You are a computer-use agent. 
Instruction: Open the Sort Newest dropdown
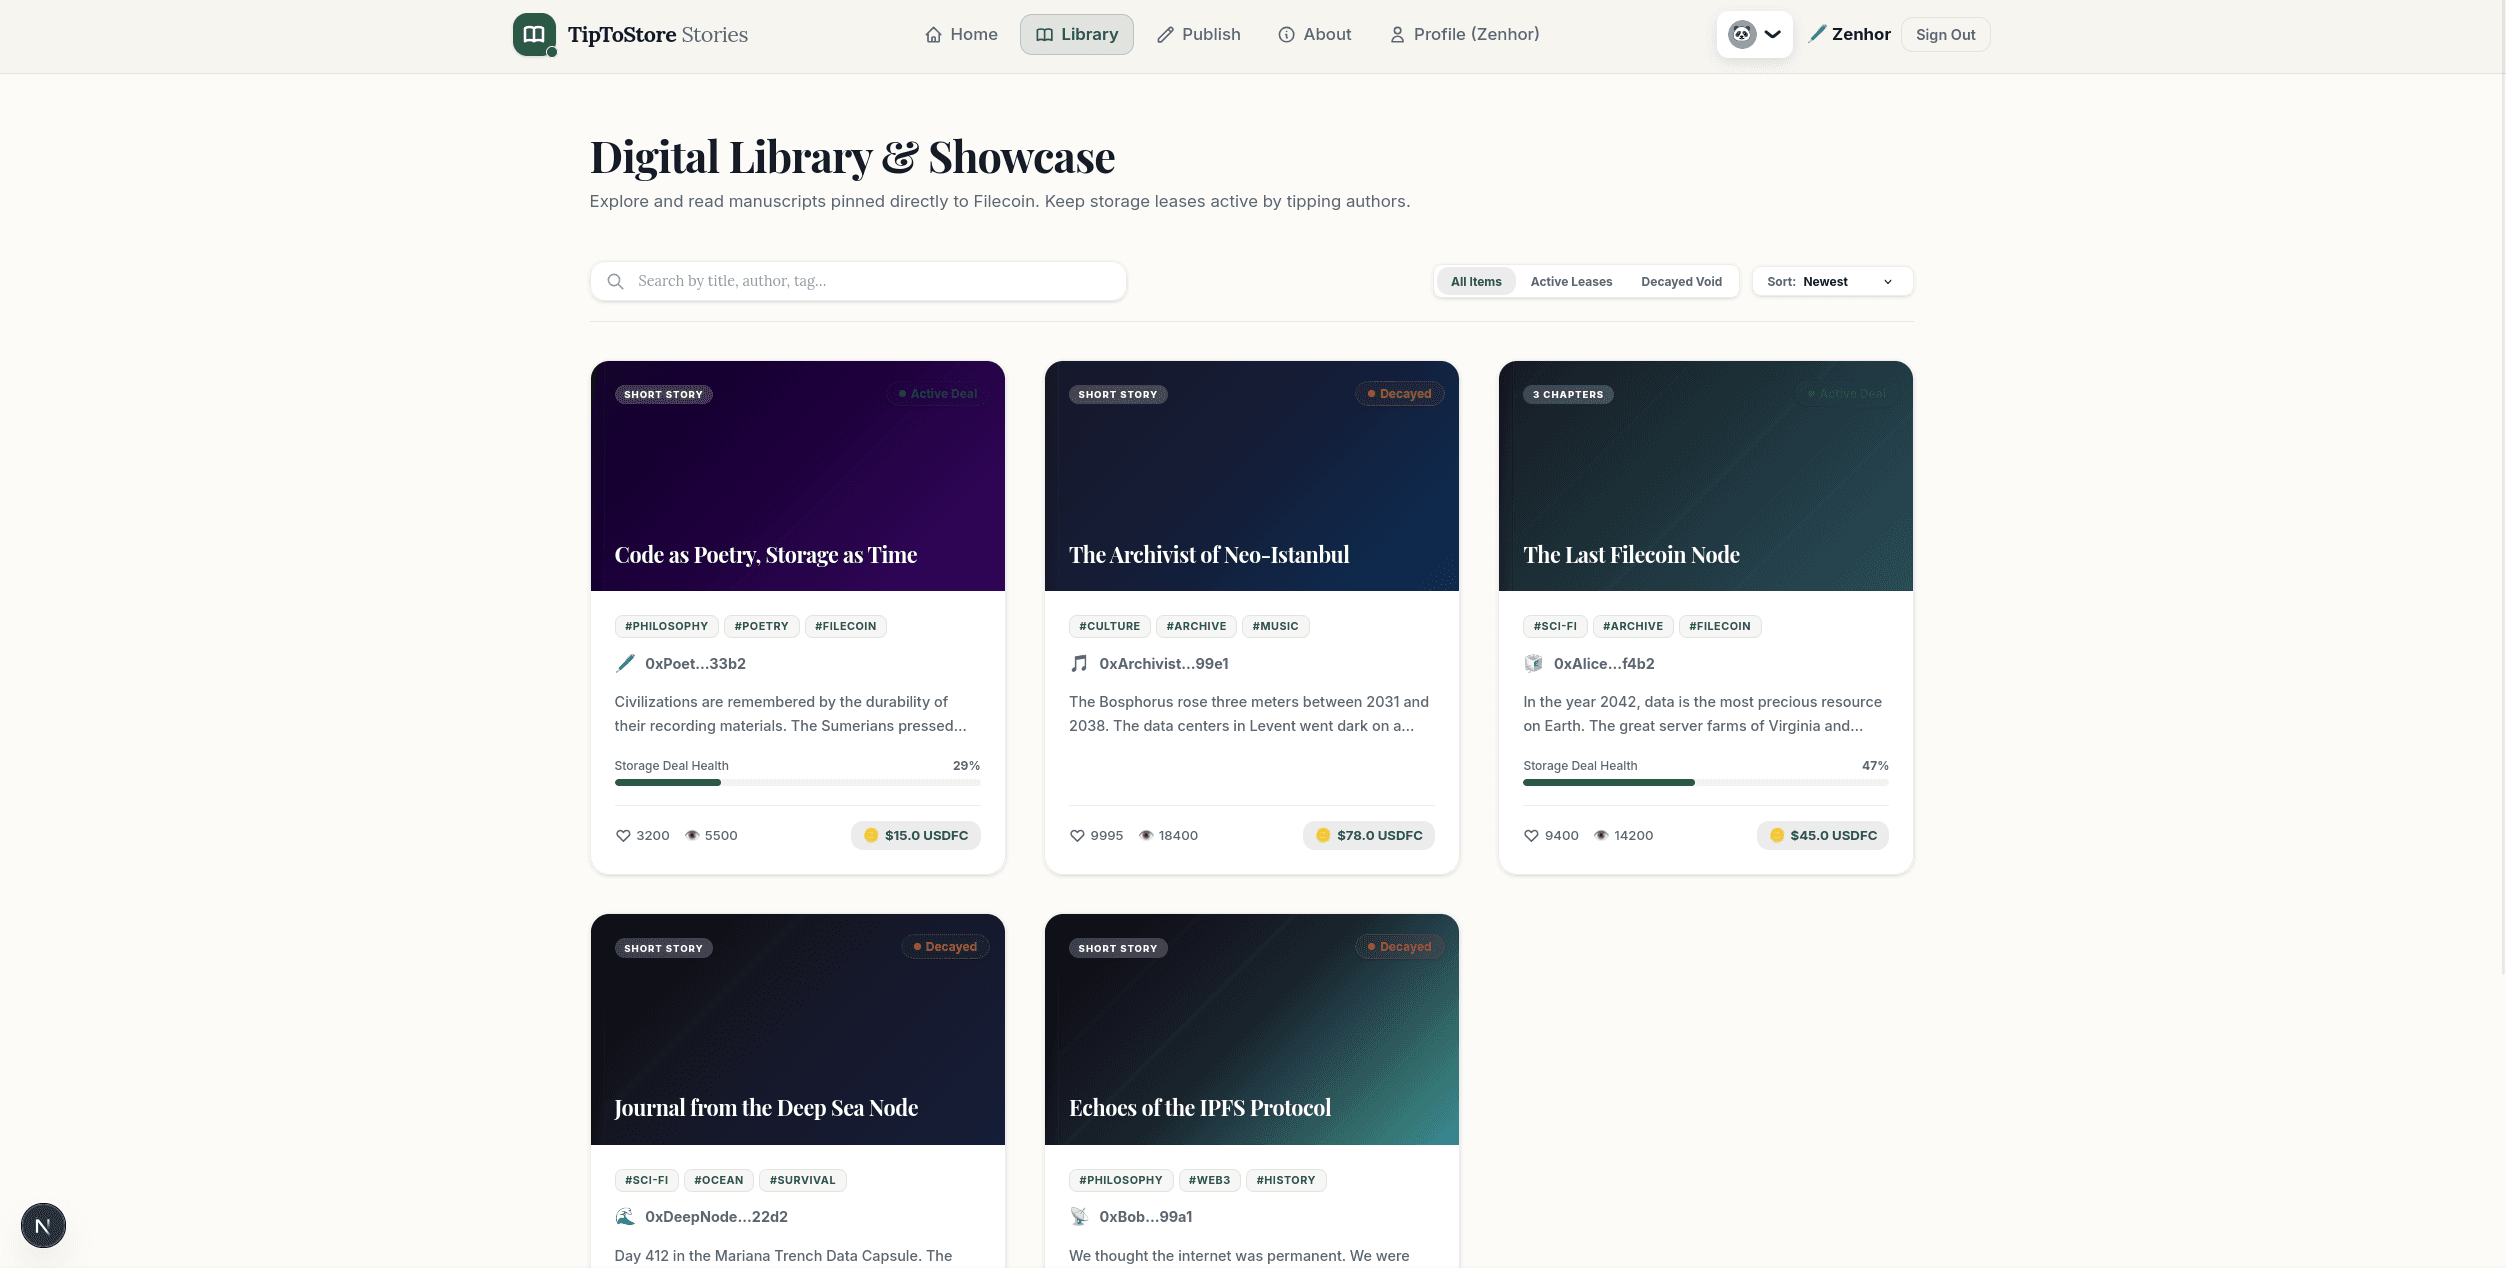[x=1832, y=281]
